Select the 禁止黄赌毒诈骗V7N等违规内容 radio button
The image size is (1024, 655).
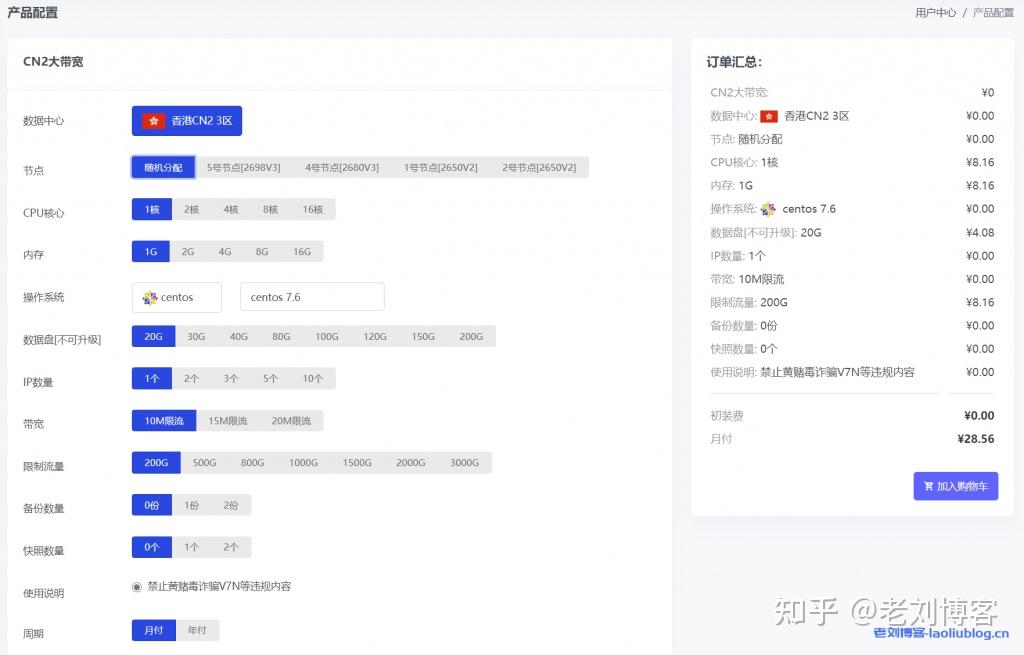pos(136,587)
